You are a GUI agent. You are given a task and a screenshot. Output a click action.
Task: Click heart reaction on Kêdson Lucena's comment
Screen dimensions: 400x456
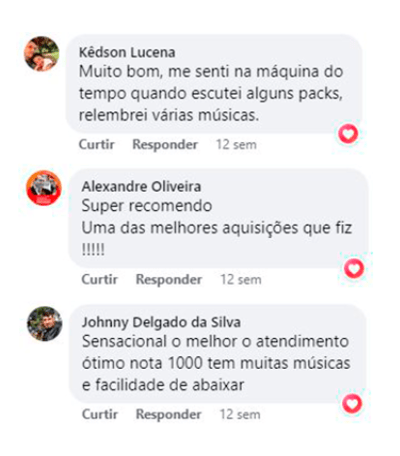(x=348, y=134)
